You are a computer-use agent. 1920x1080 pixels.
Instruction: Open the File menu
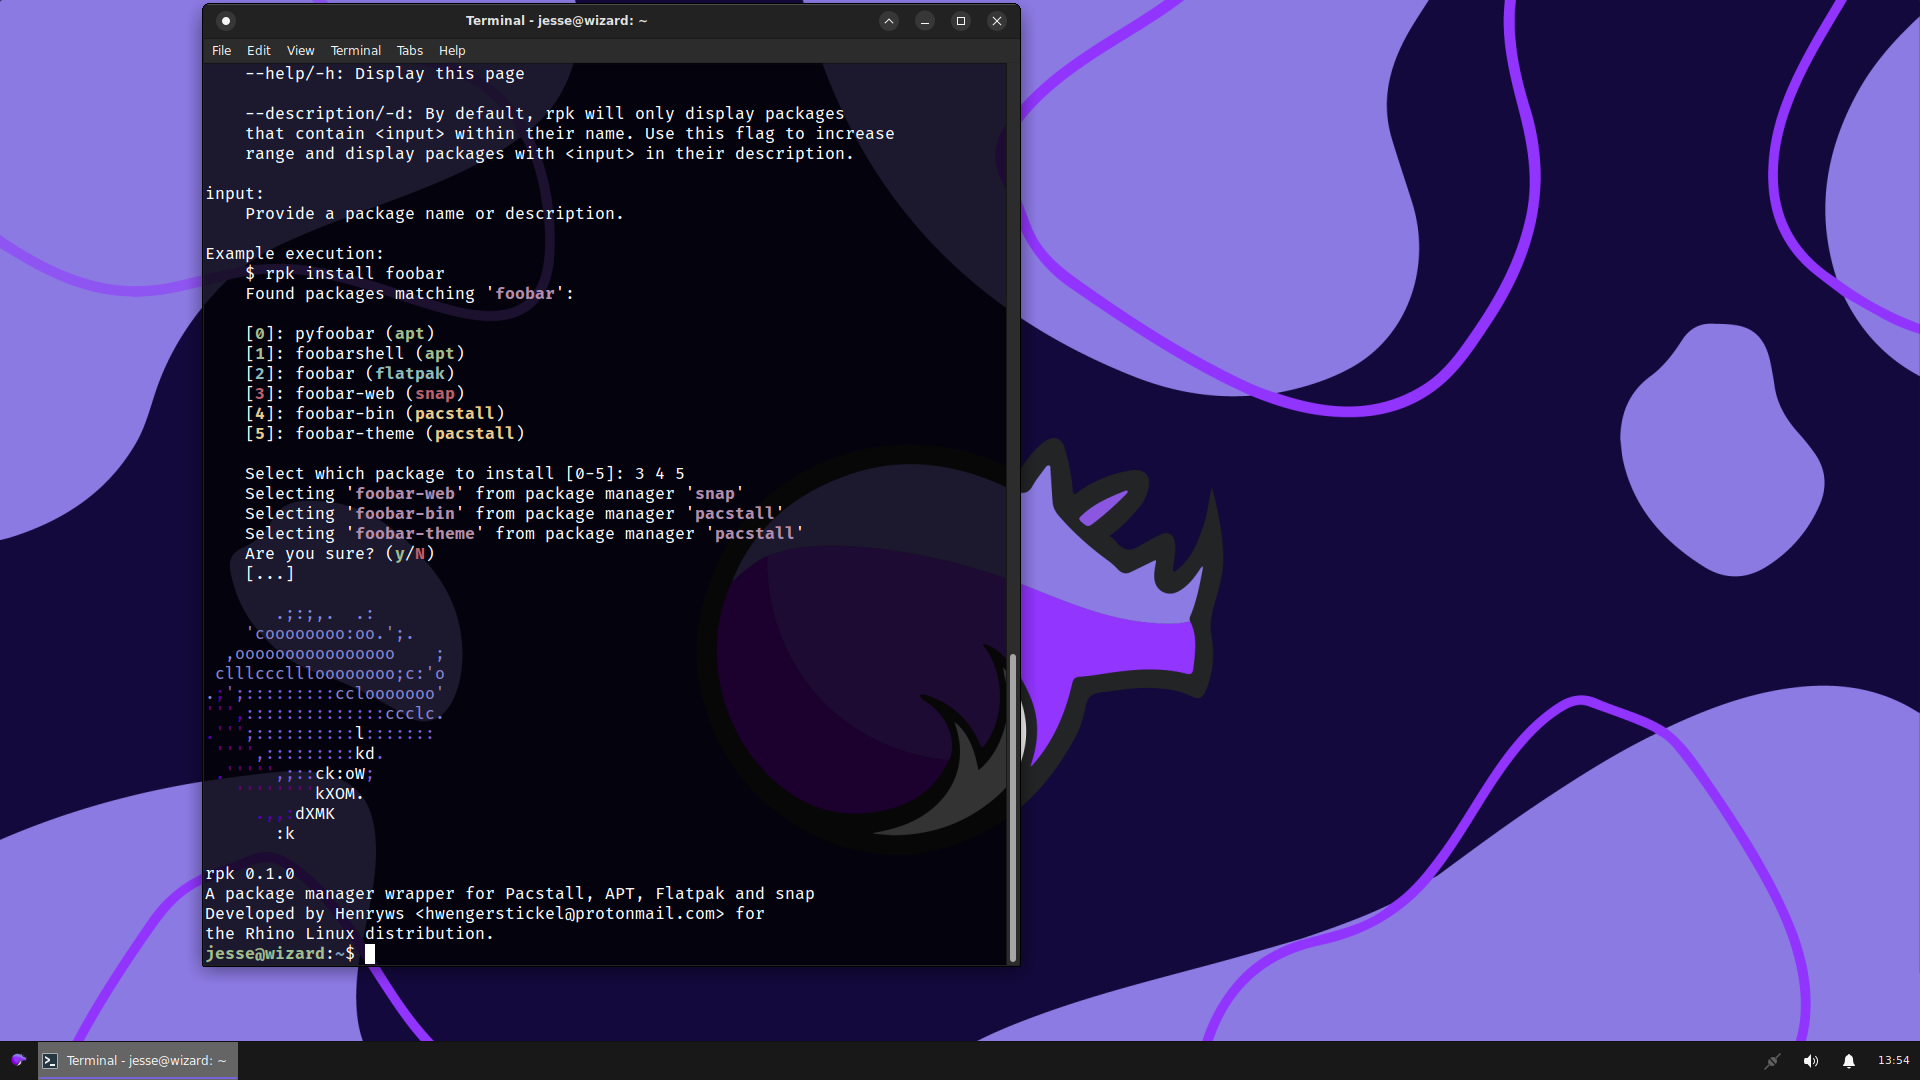click(x=221, y=50)
